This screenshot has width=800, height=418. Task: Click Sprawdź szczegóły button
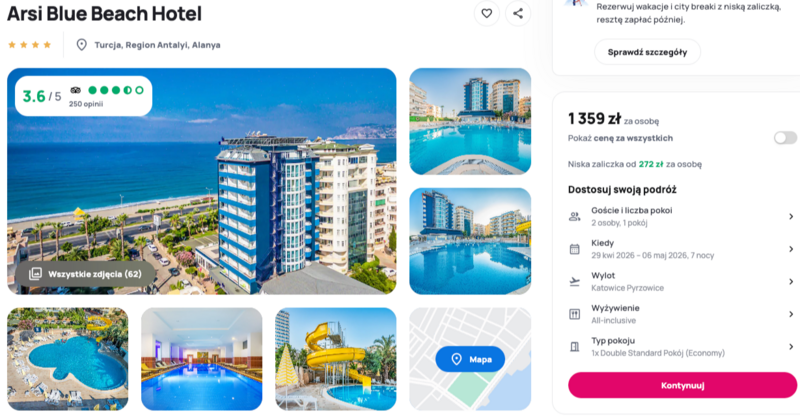[x=647, y=52]
